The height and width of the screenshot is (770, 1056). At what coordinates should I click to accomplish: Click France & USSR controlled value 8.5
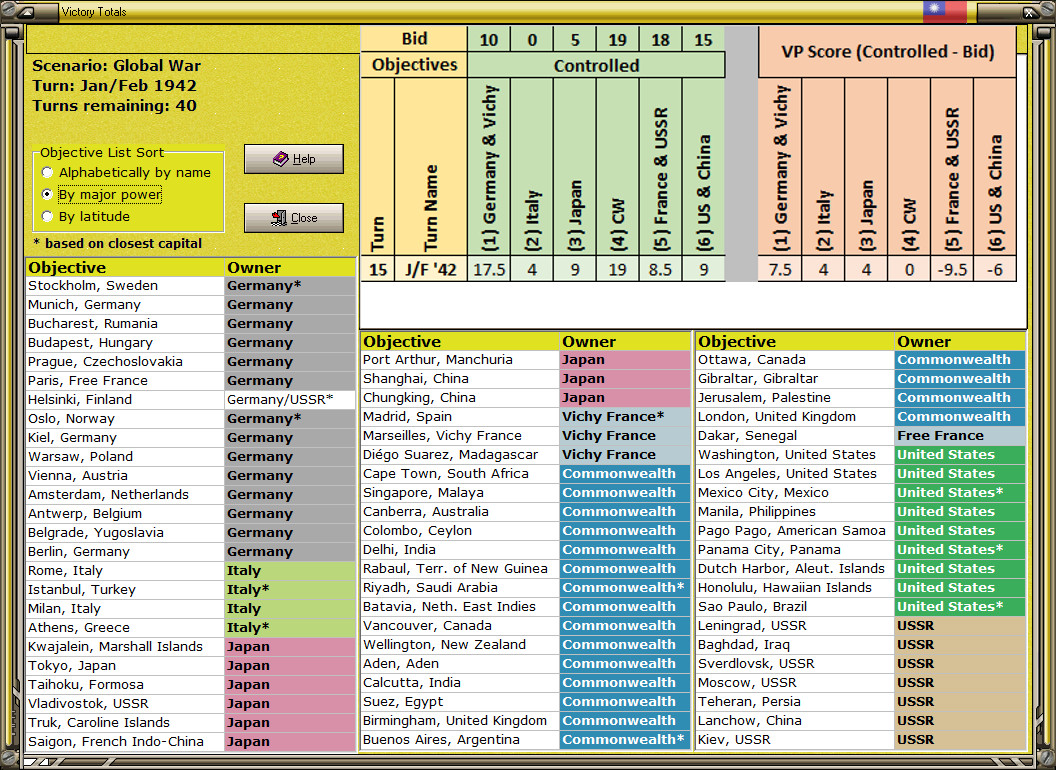[x=661, y=269]
